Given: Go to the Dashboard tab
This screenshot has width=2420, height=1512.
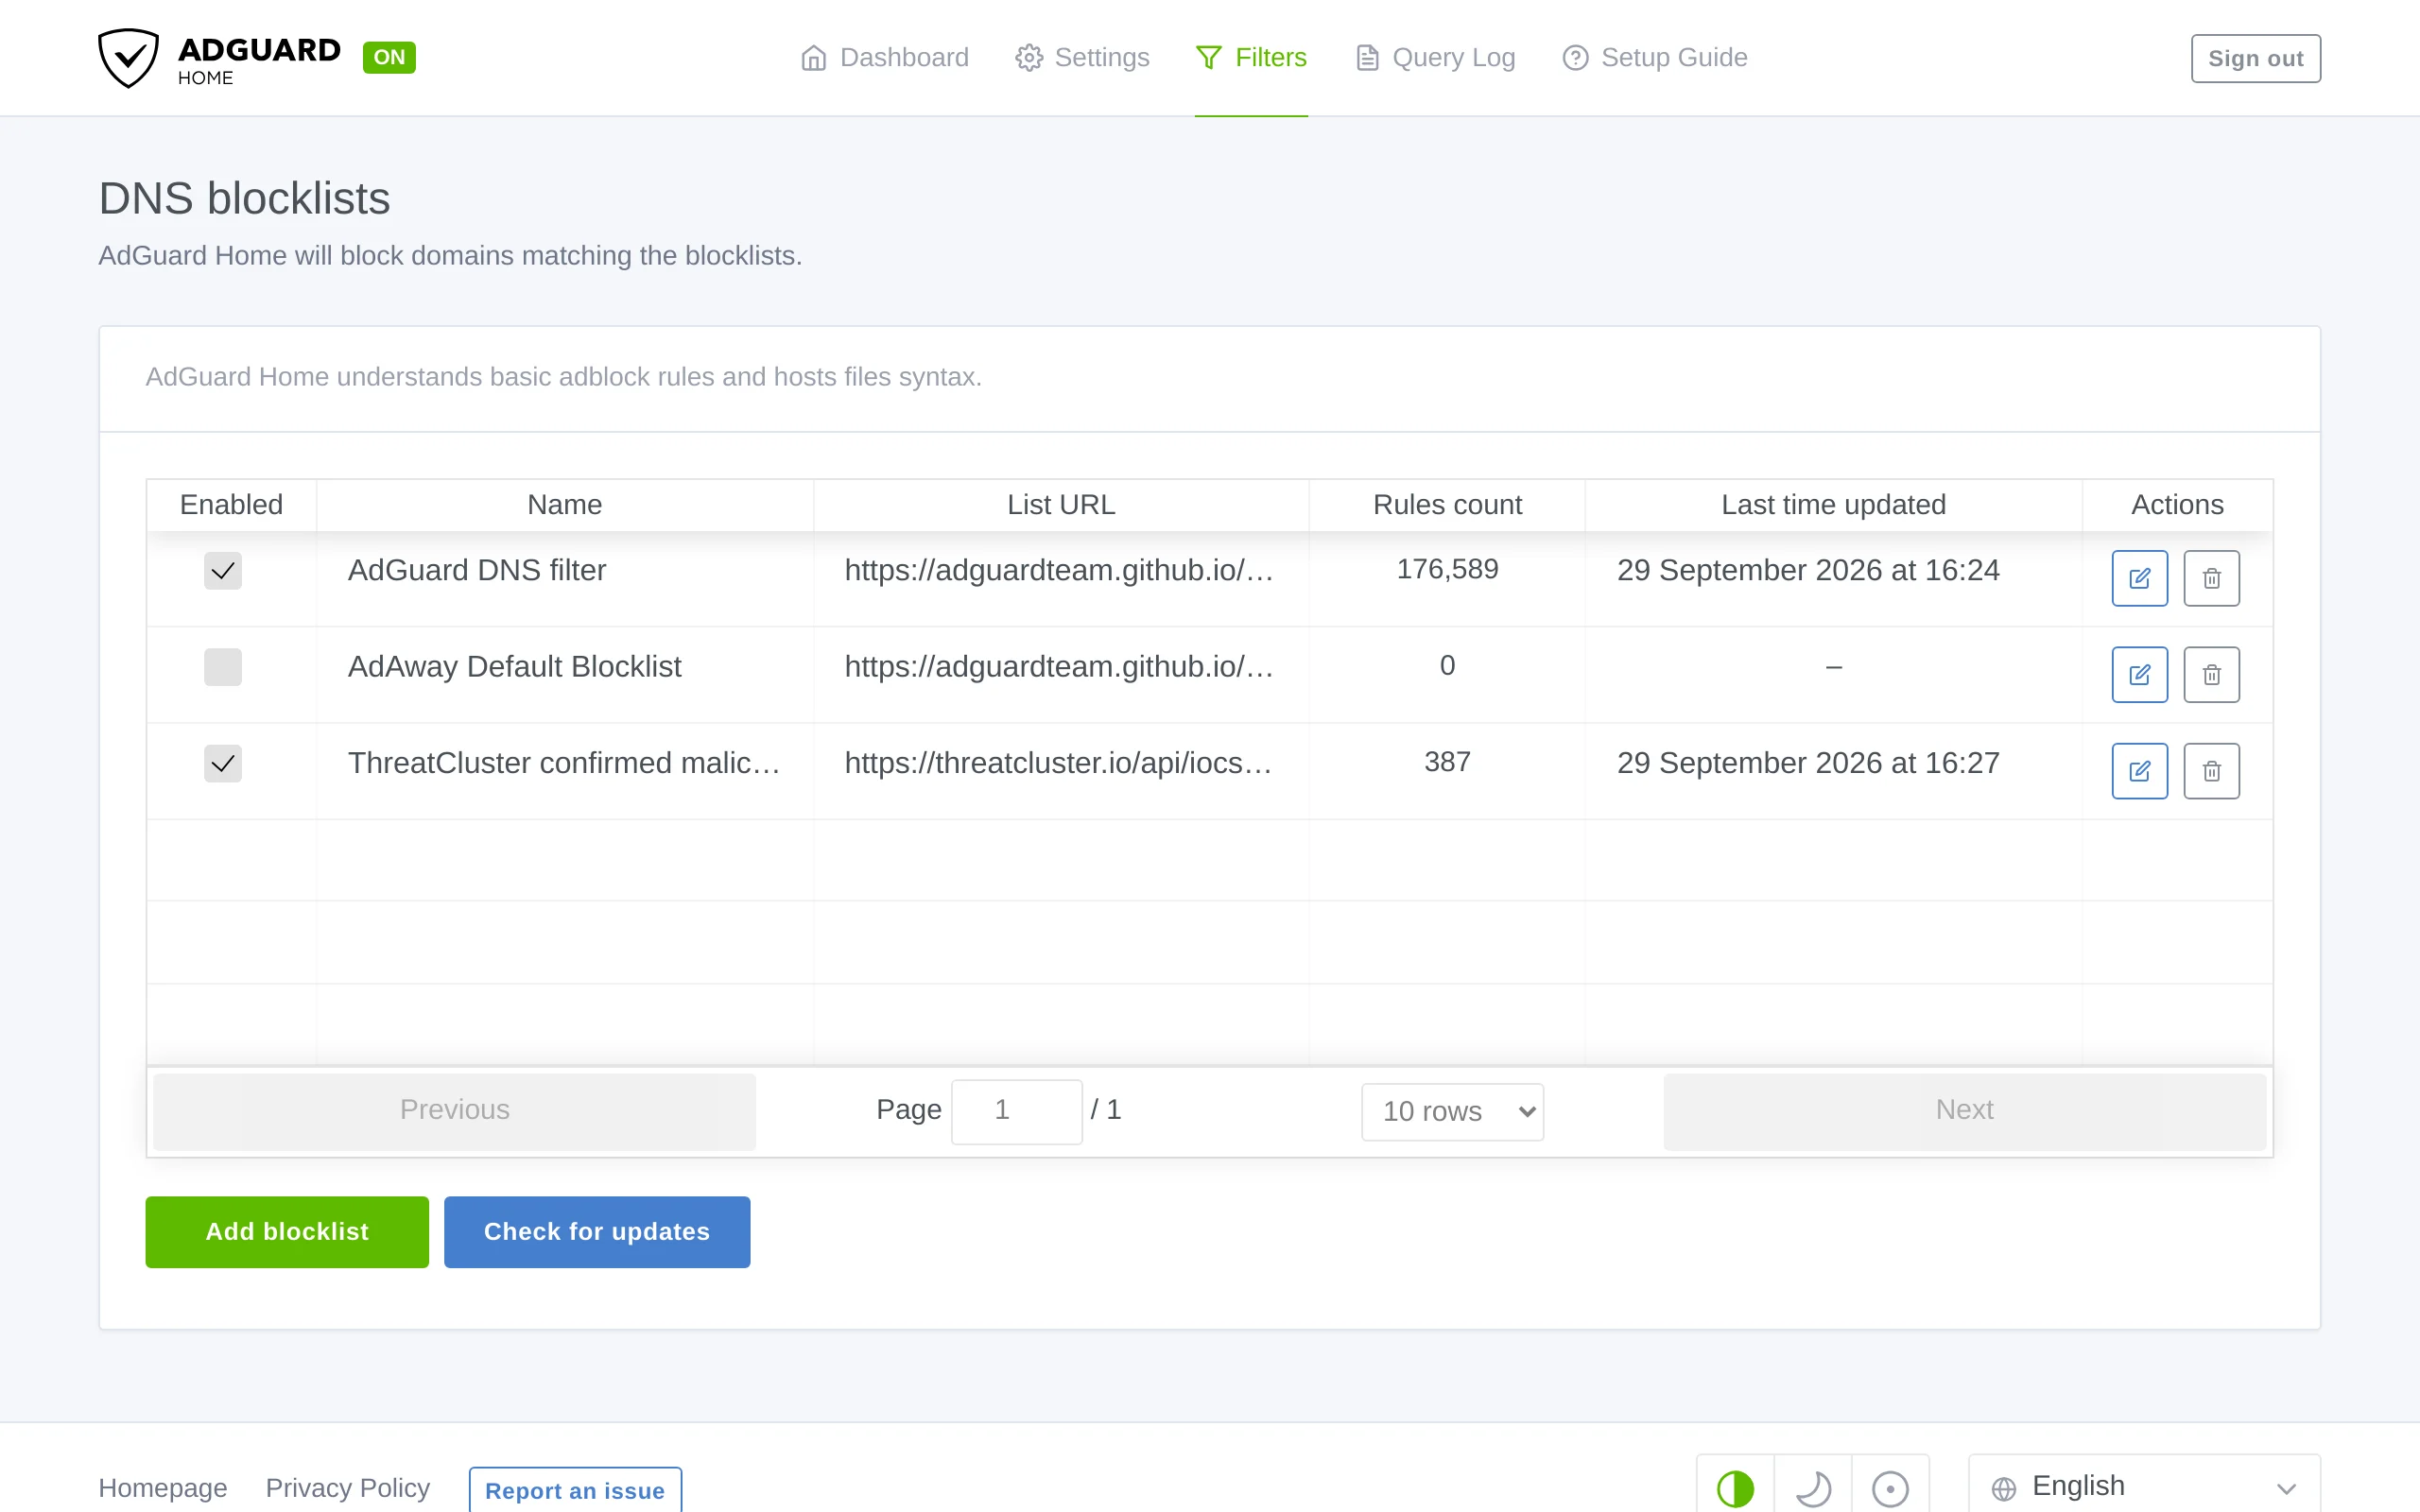Looking at the screenshot, I should tap(885, 58).
